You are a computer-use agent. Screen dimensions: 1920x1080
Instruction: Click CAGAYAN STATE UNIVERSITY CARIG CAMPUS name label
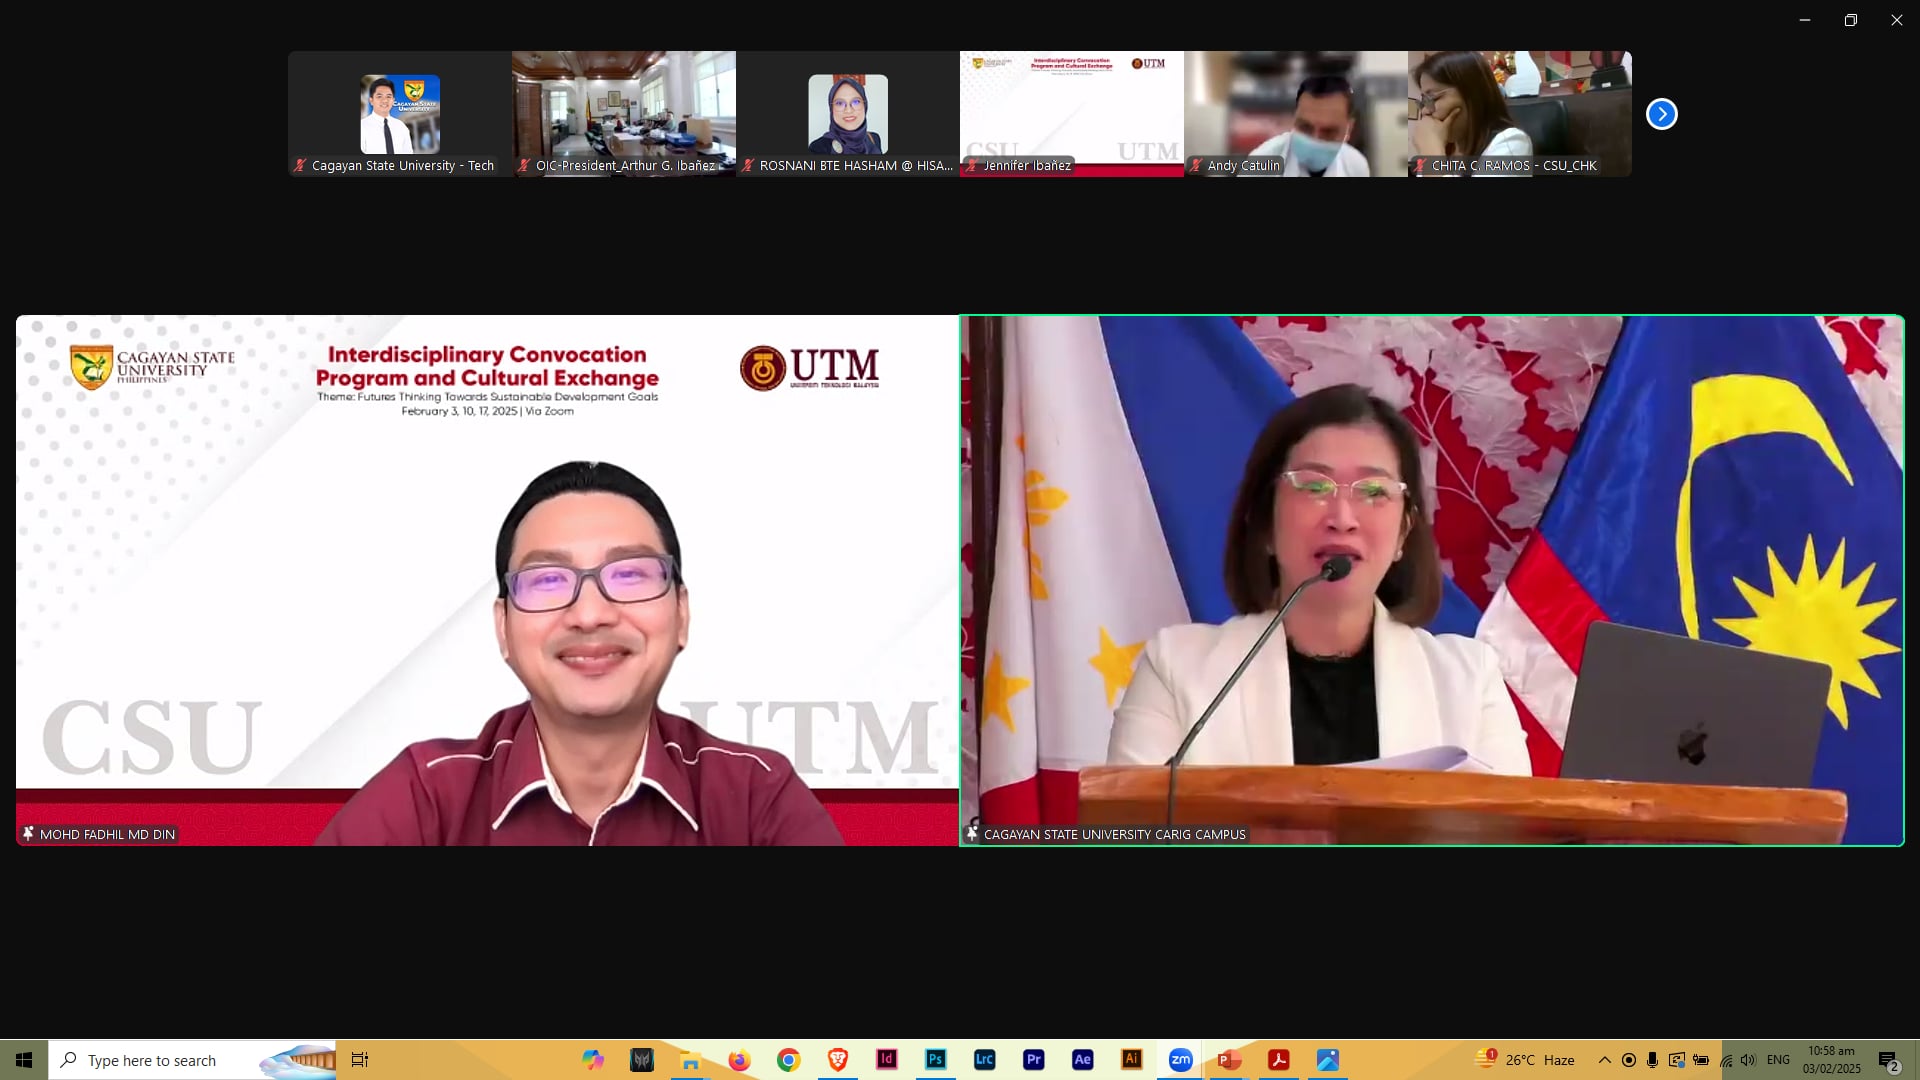point(1115,834)
